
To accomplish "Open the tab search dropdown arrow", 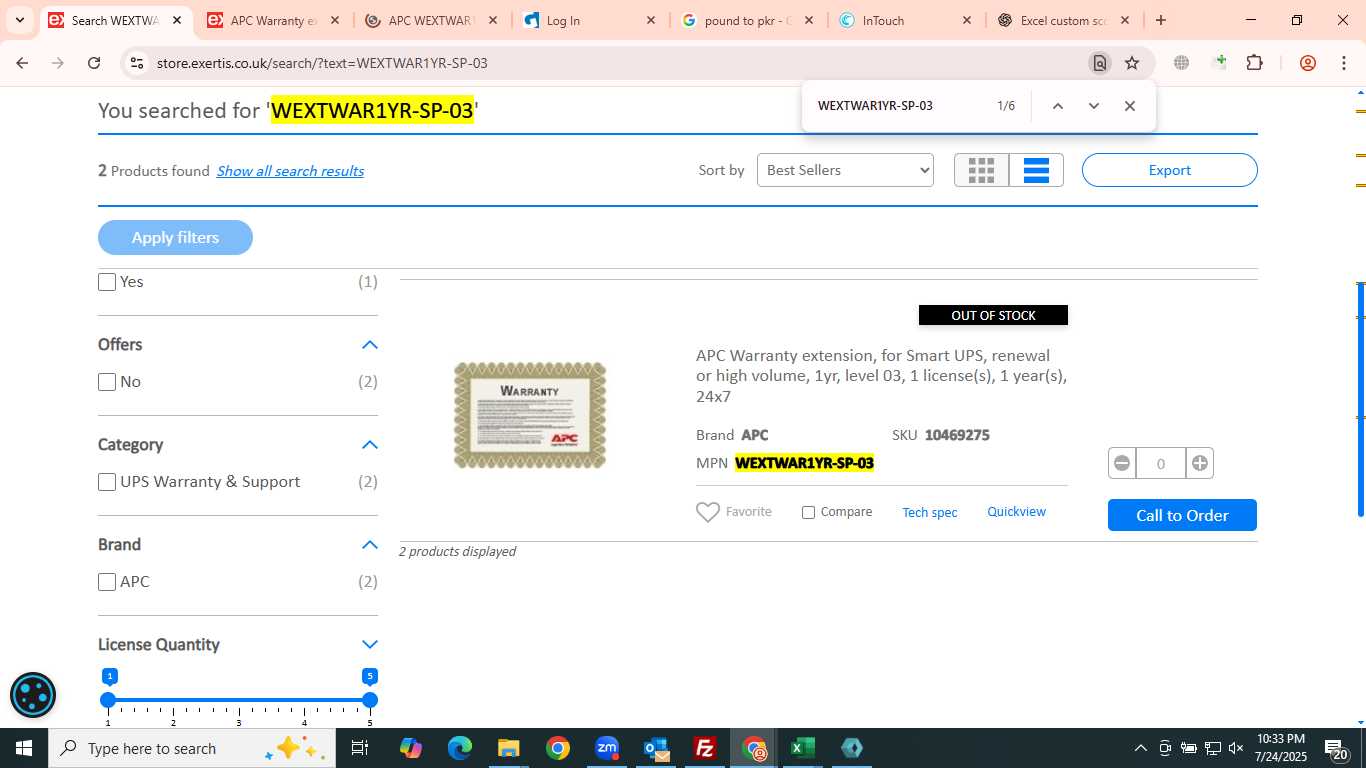I will (19, 20).
